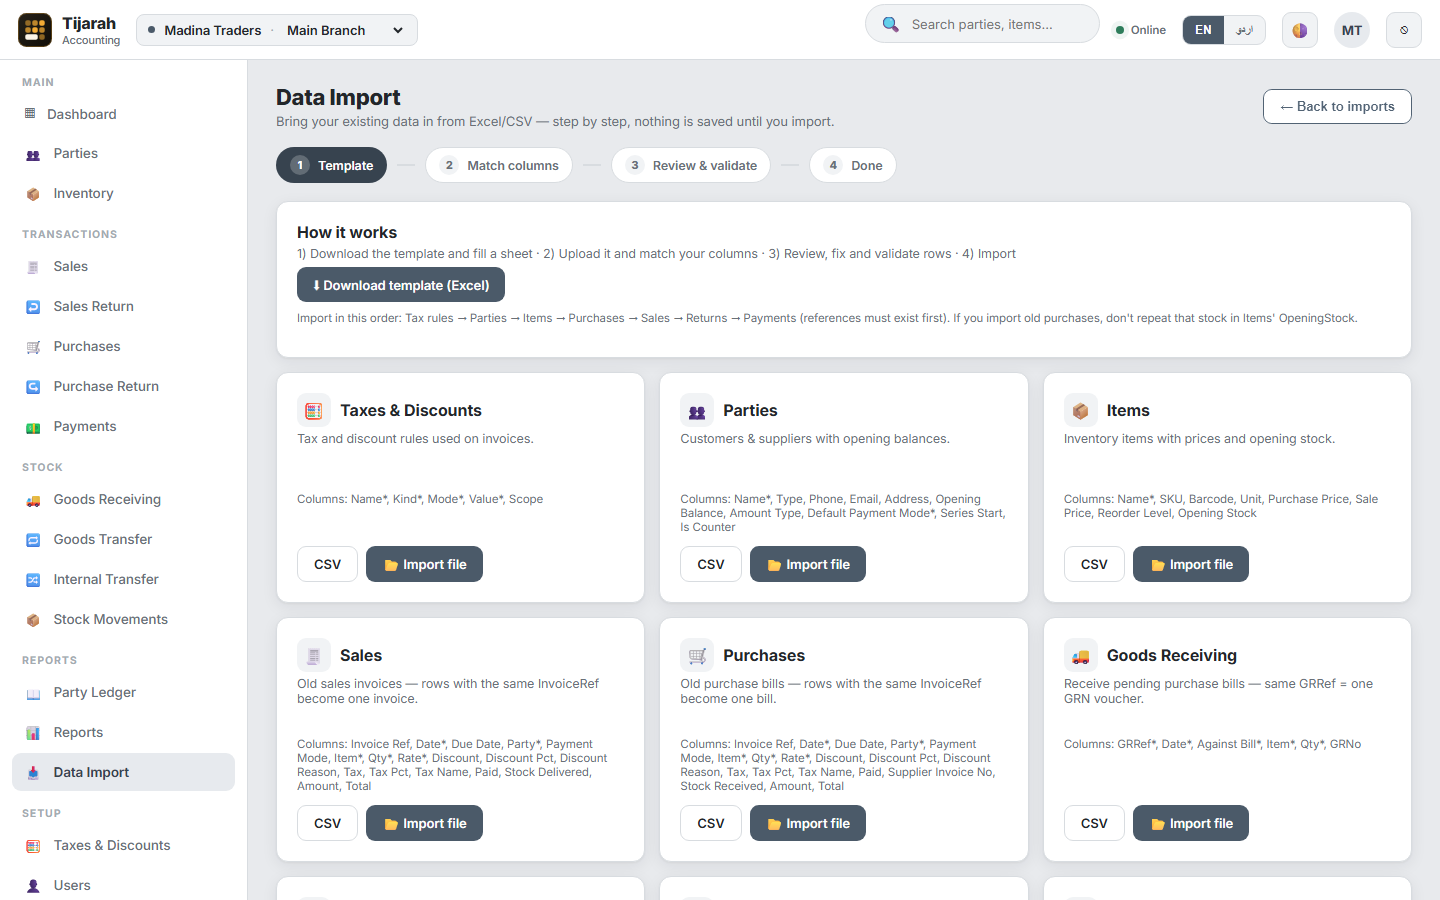This screenshot has width=1440, height=900.
Task: Open the Inventory sidebar item
Action: pyautogui.click(x=123, y=194)
